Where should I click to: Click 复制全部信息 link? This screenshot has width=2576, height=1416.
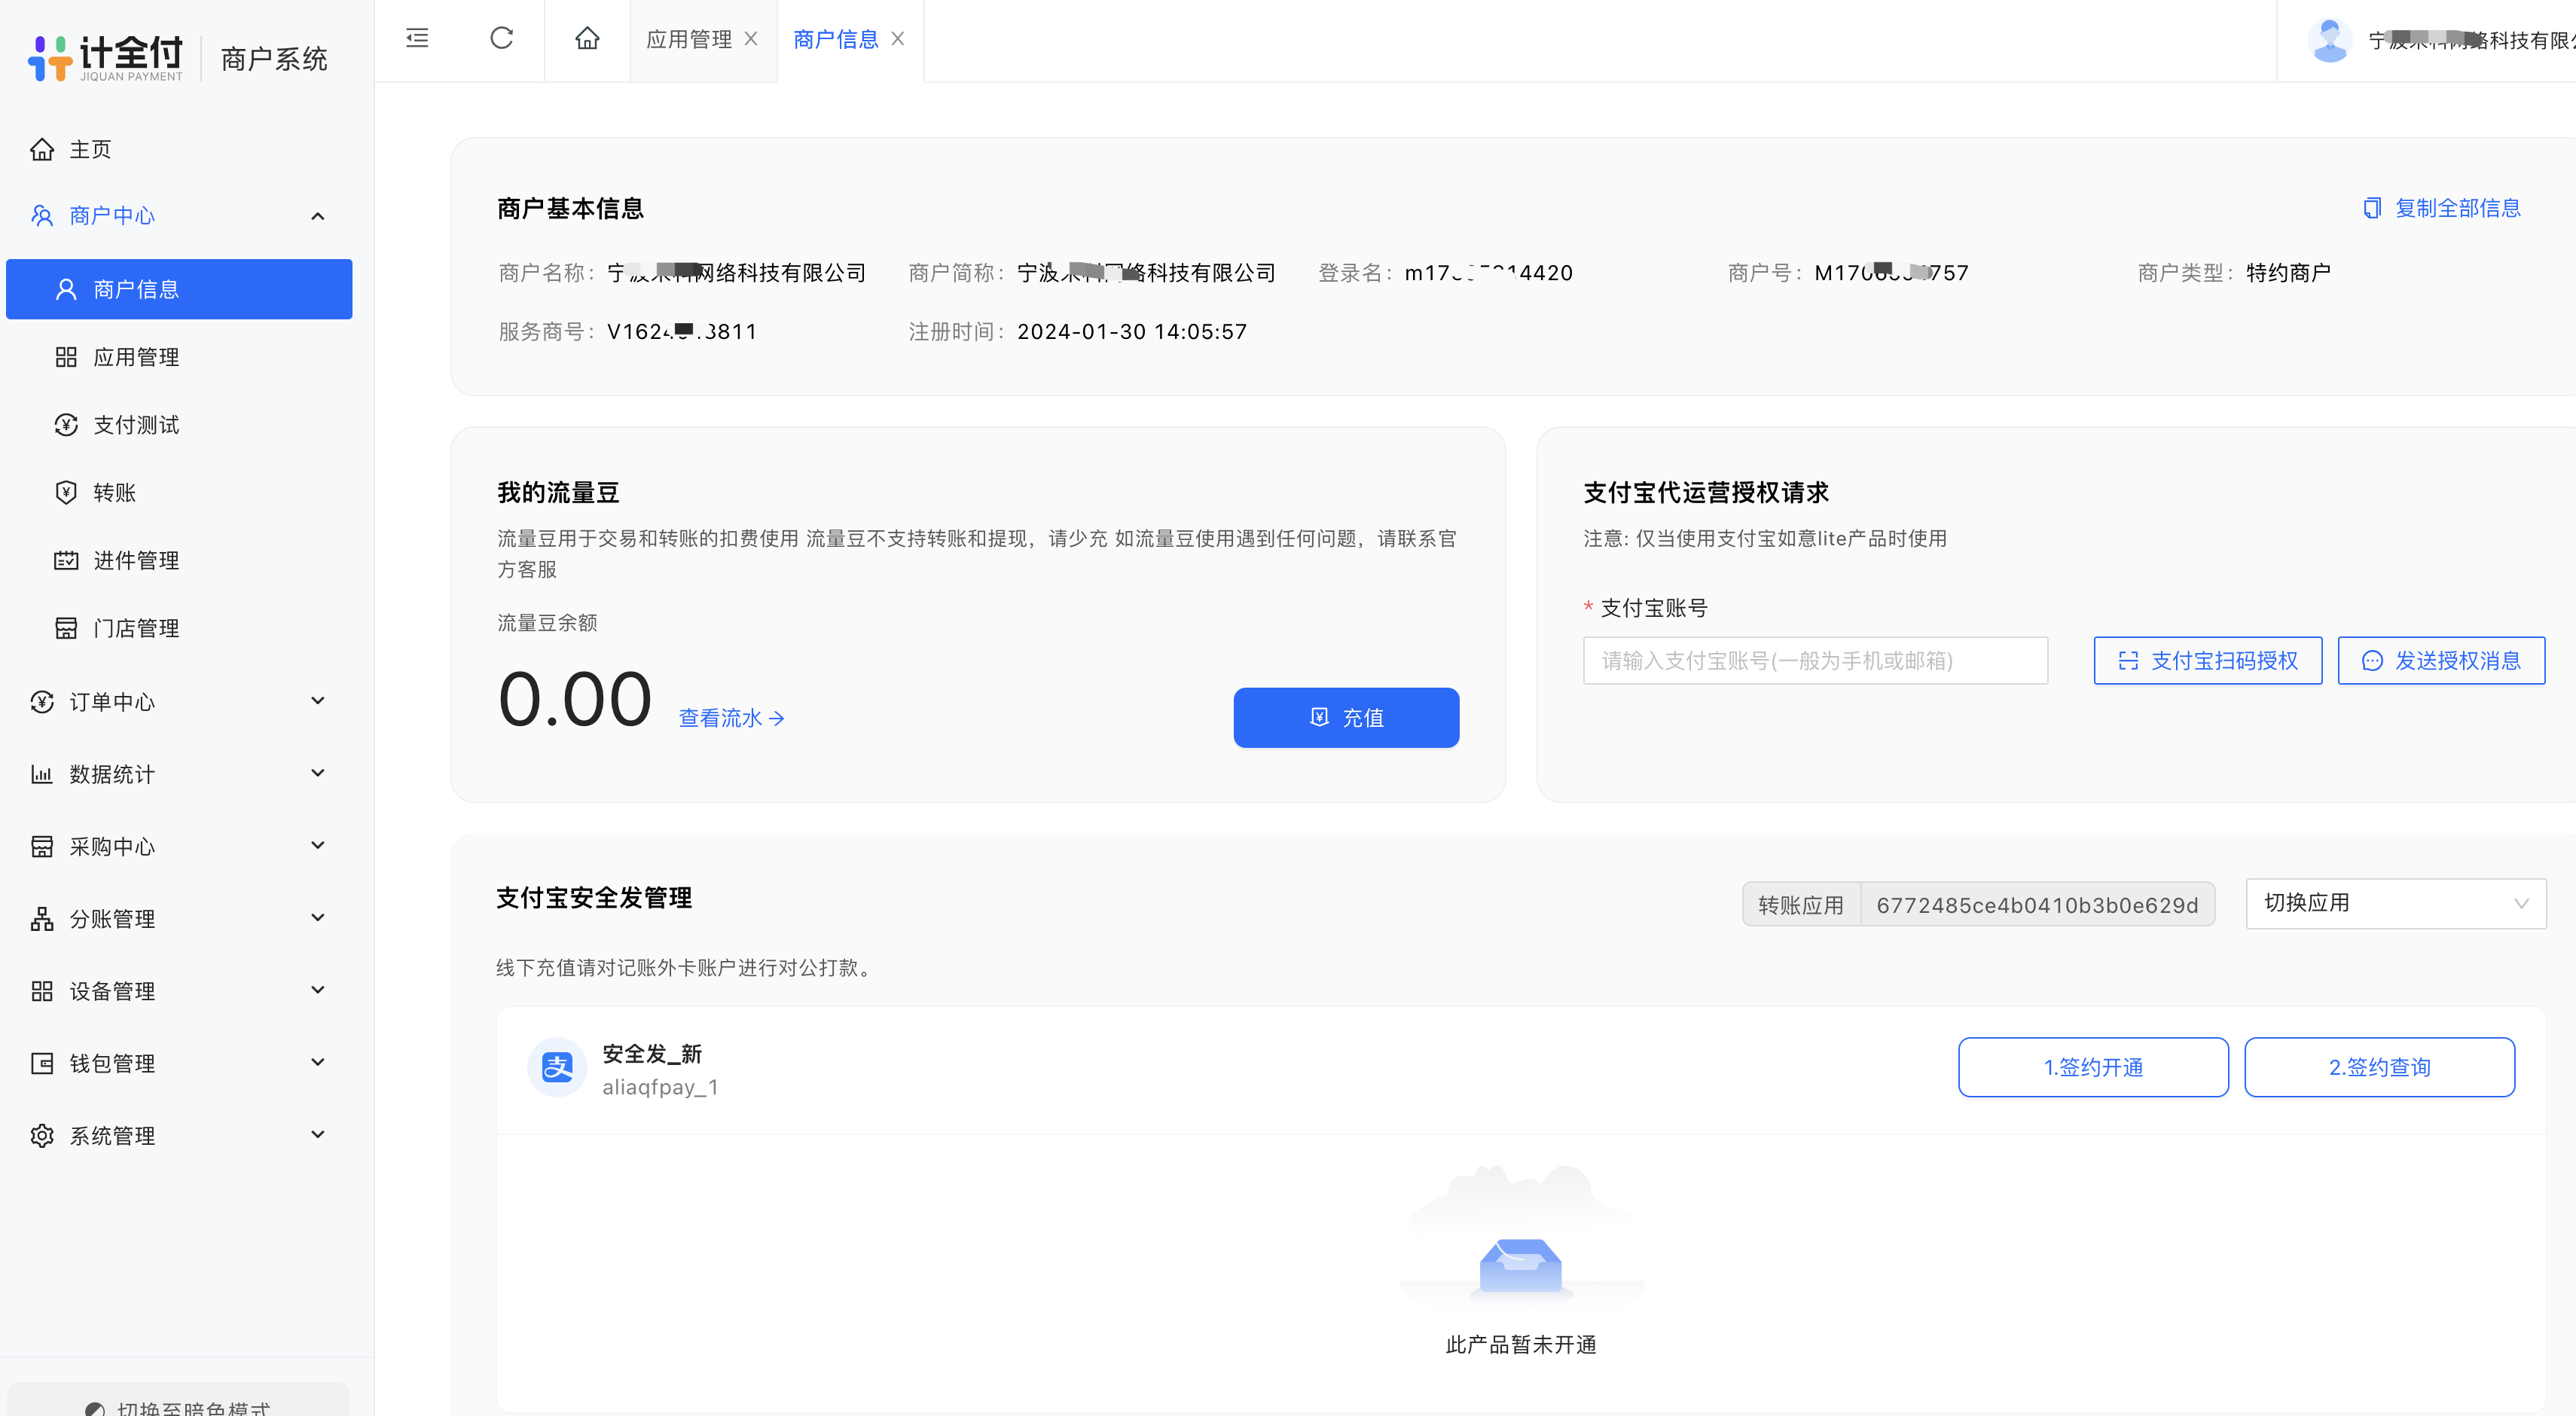coord(2442,208)
